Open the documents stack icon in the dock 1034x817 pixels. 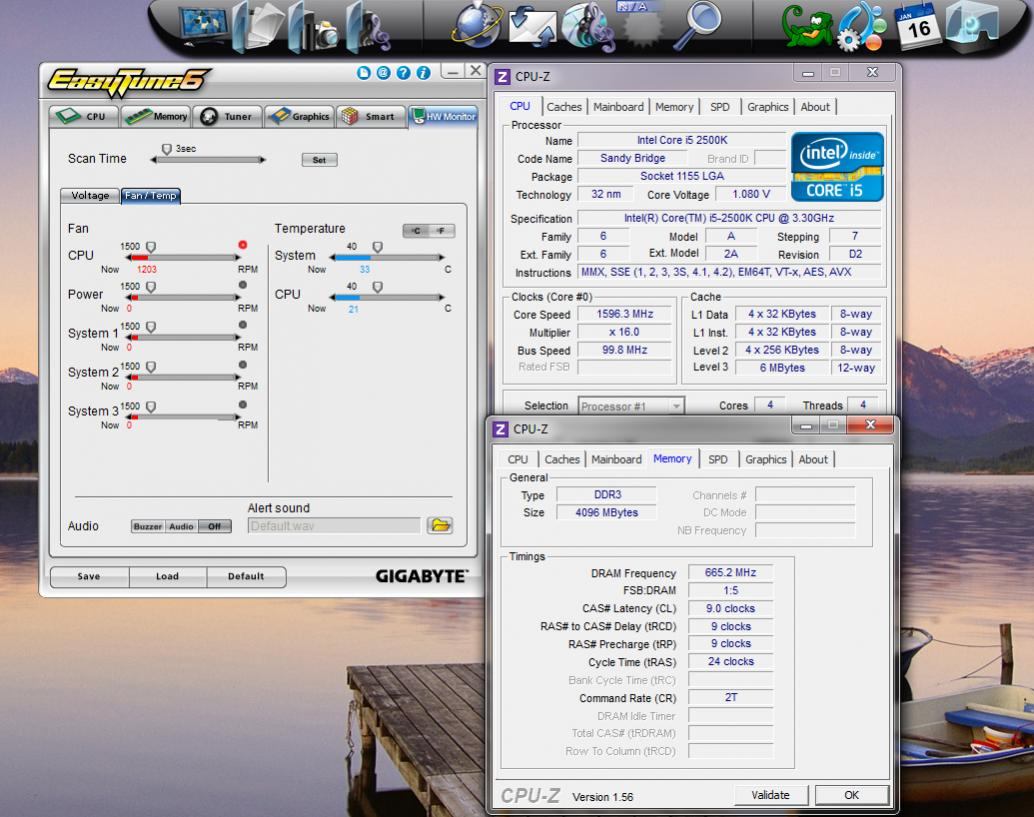[259, 26]
